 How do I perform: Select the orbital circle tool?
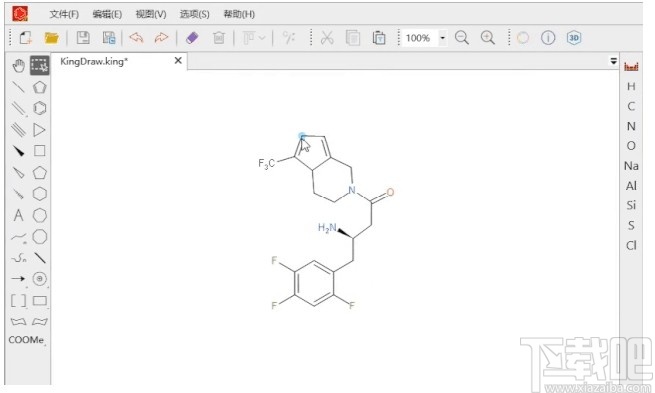[40, 279]
